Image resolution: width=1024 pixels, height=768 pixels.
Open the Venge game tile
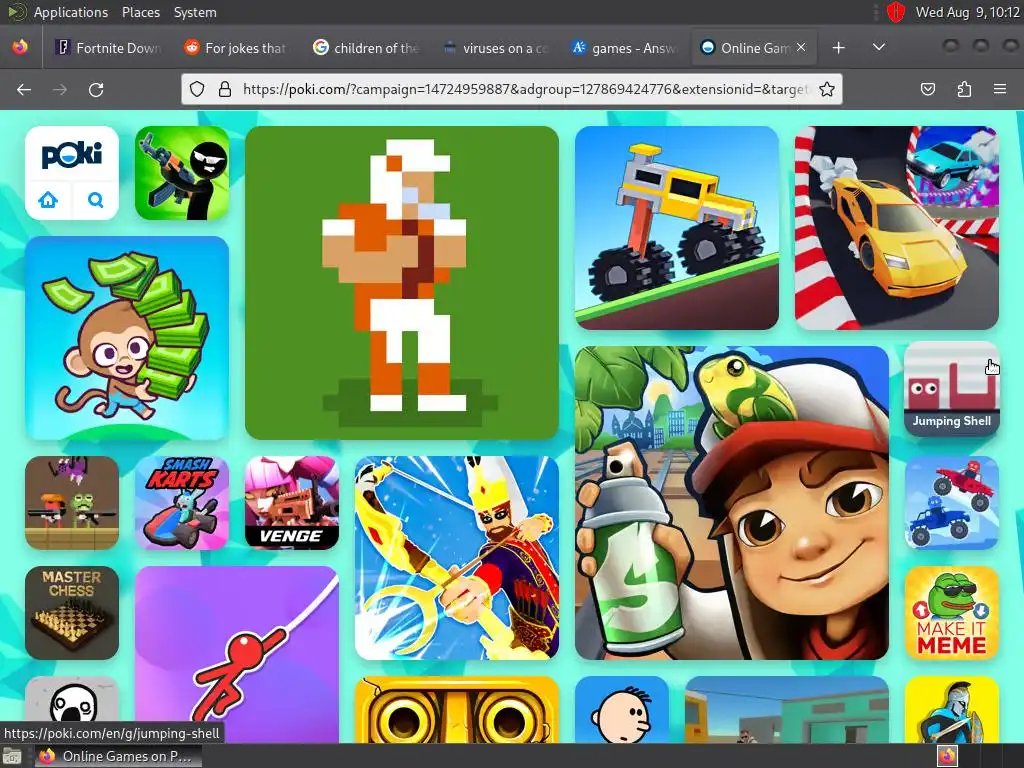pyautogui.click(x=292, y=503)
